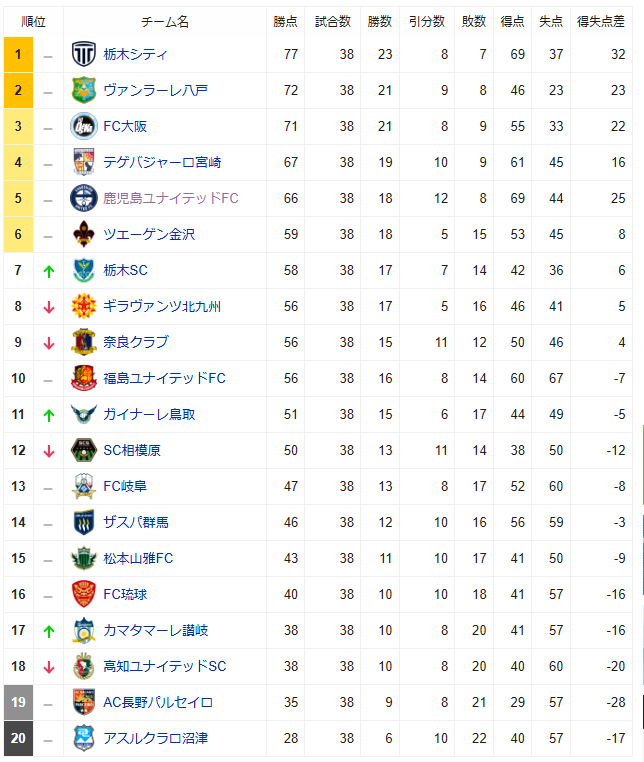The width and height of the screenshot is (644, 762).
Task: Click the FC琉球 orange crest icon
Action: (83, 594)
